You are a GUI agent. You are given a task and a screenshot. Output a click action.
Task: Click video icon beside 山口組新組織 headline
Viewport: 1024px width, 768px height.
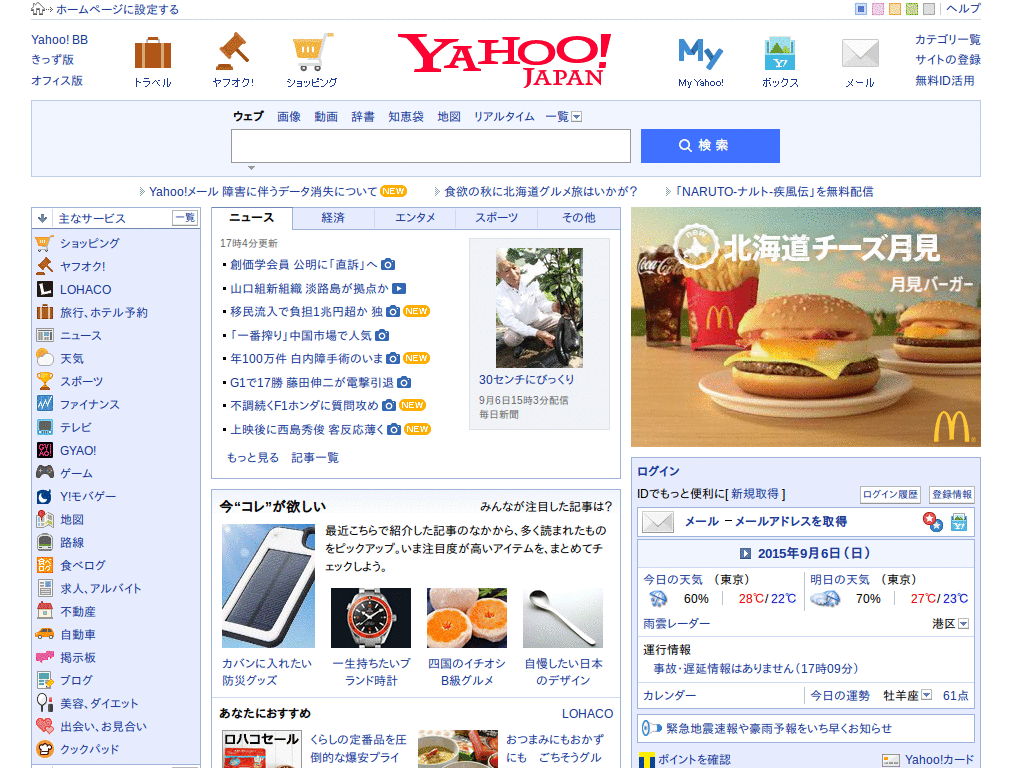click(x=399, y=288)
